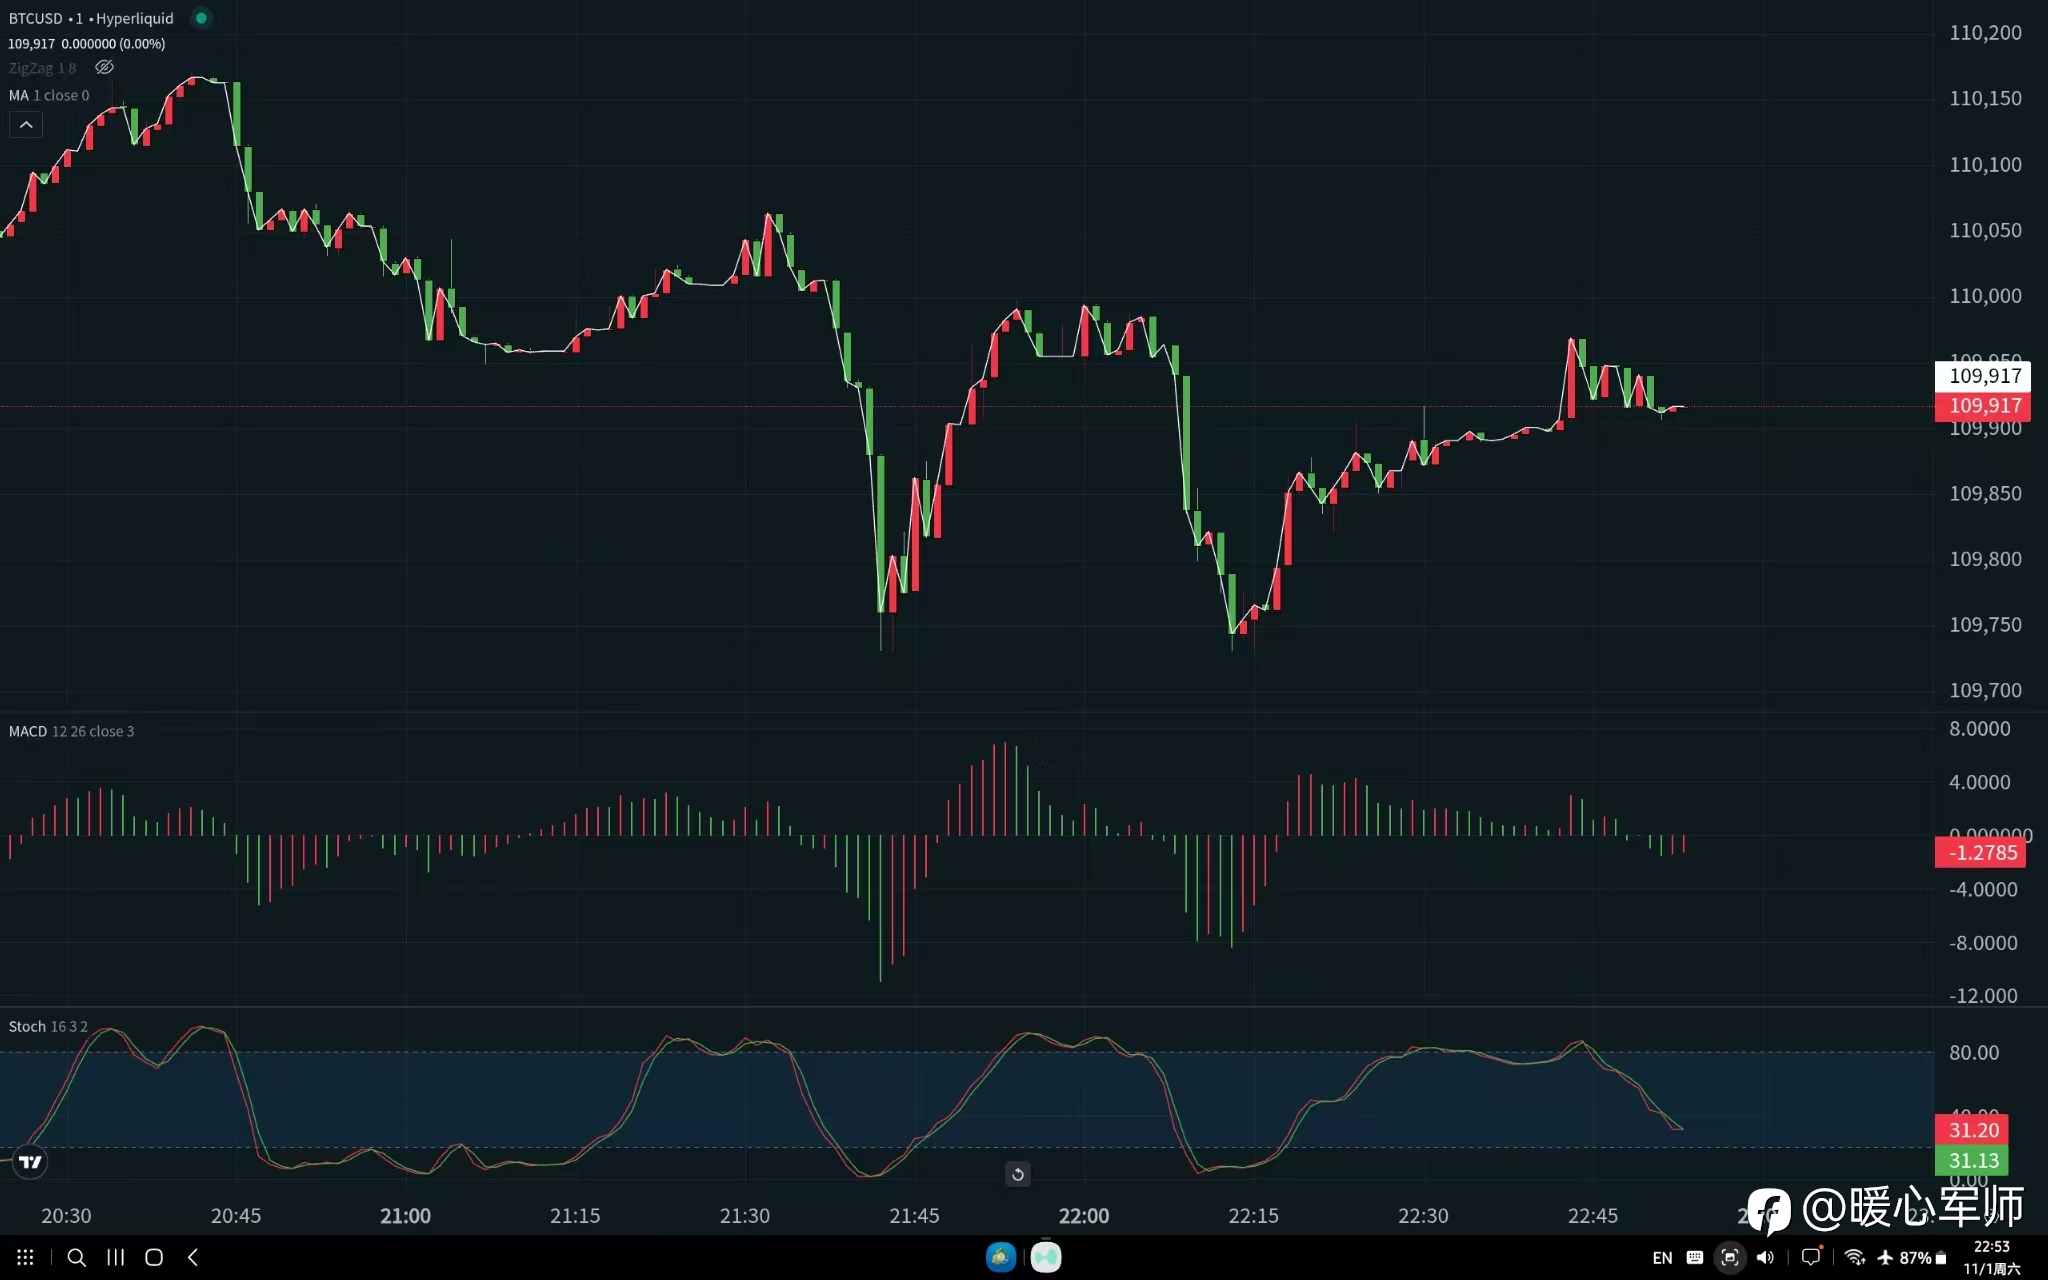Open the apps grid in taskbar

coord(25,1257)
